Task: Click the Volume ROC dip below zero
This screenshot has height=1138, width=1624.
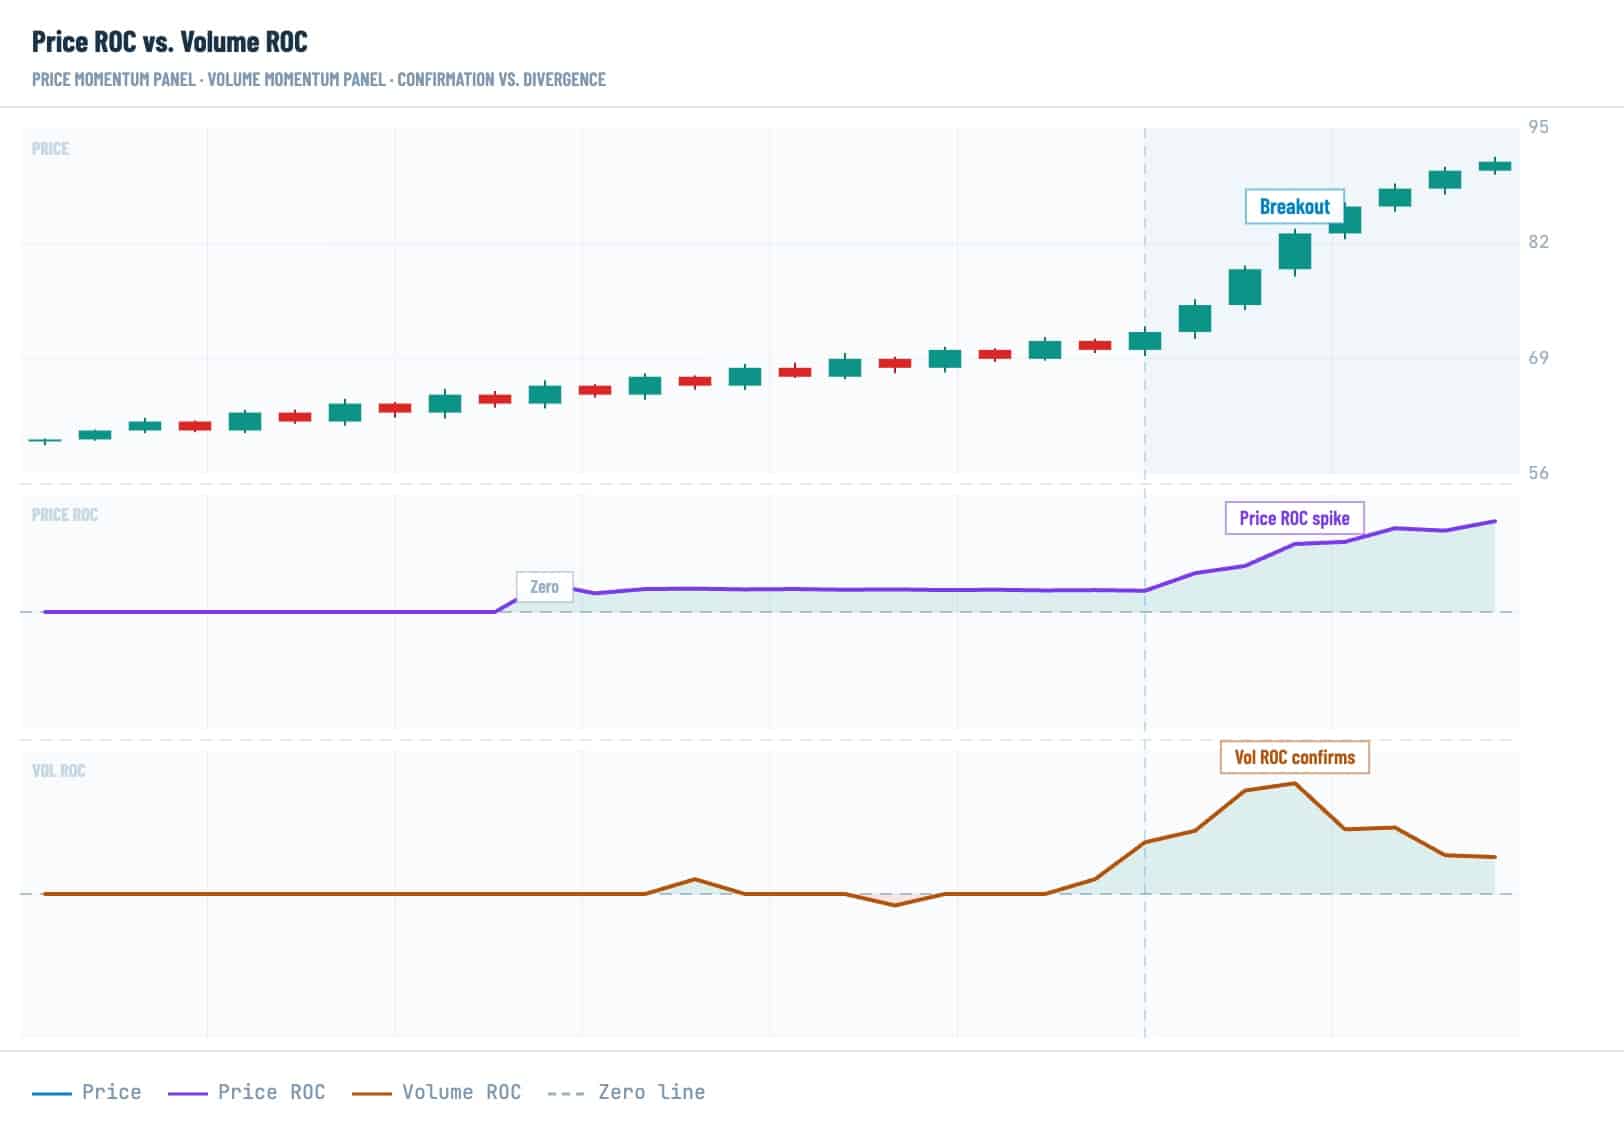Action: coord(895,905)
